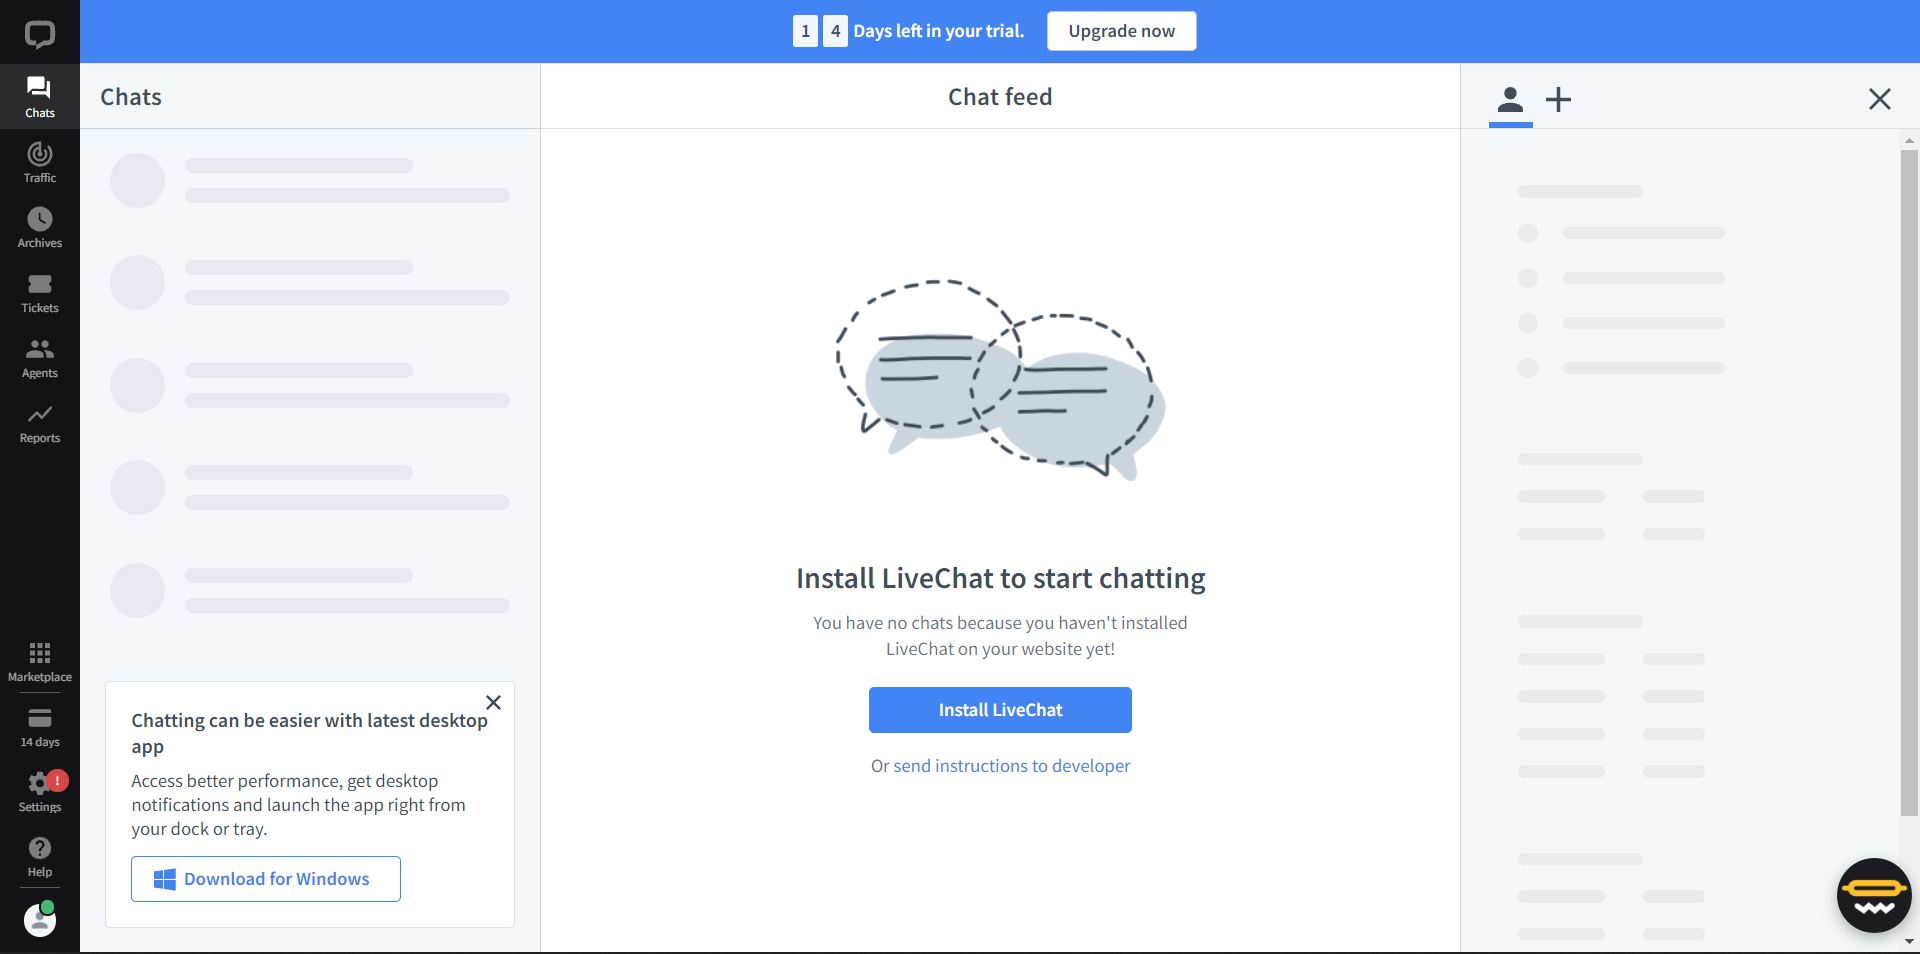Viewport: 1920px width, 954px height.
Task: Close the details side panel
Action: [x=1879, y=98]
